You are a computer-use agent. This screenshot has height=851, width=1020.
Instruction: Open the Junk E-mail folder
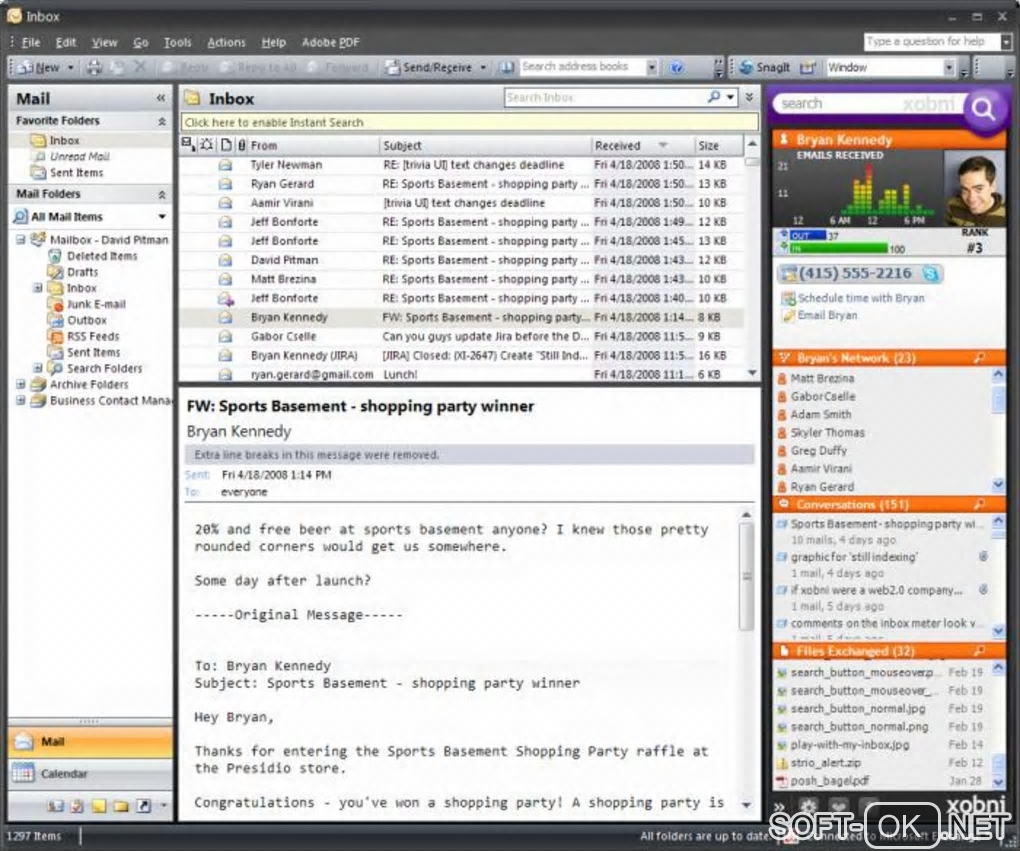click(x=96, y=304)
